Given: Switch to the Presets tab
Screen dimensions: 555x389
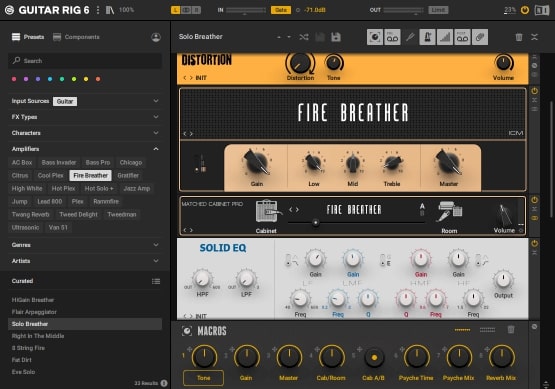Looking at the screenshot, I should 28,37.
